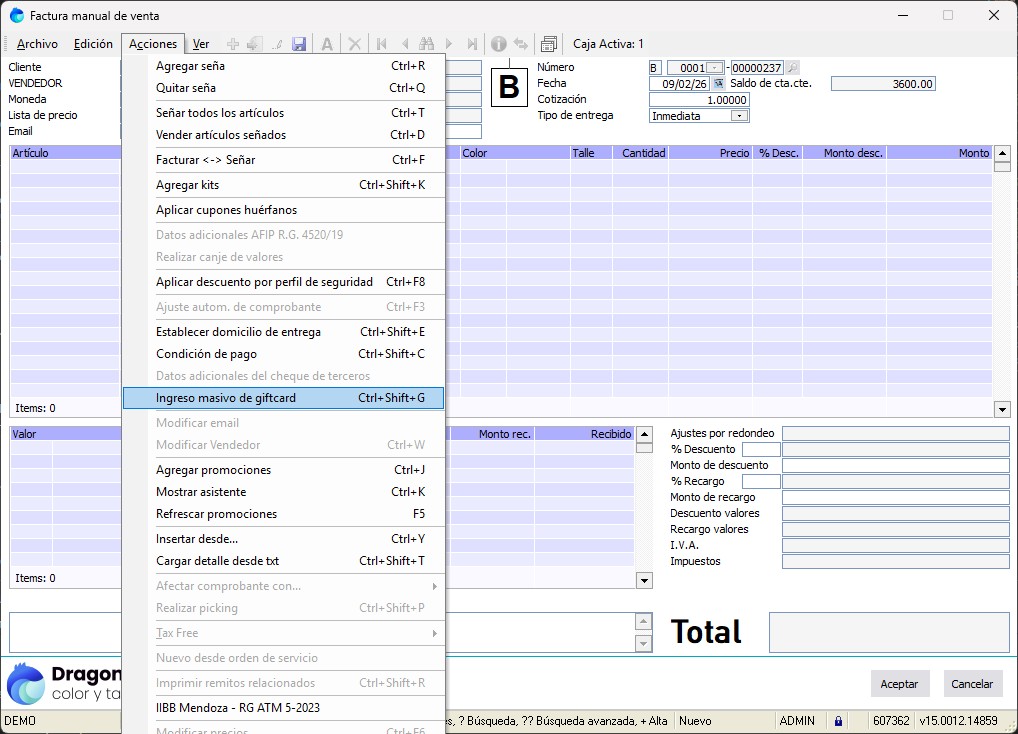Click the last record navigation arrow
Image resolution: width=1018 pixels, height=734 pixels.
coord(471,44)
